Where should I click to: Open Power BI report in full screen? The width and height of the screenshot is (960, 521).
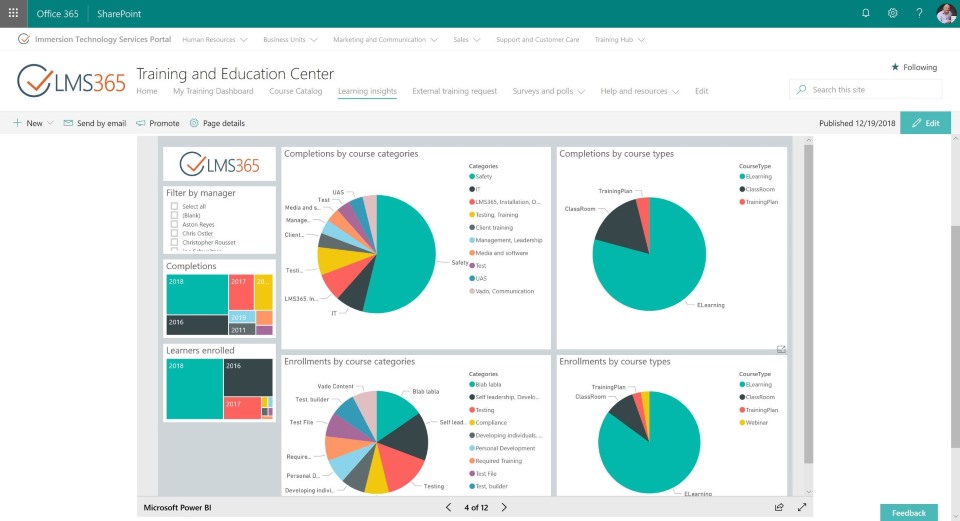(802, 508)
